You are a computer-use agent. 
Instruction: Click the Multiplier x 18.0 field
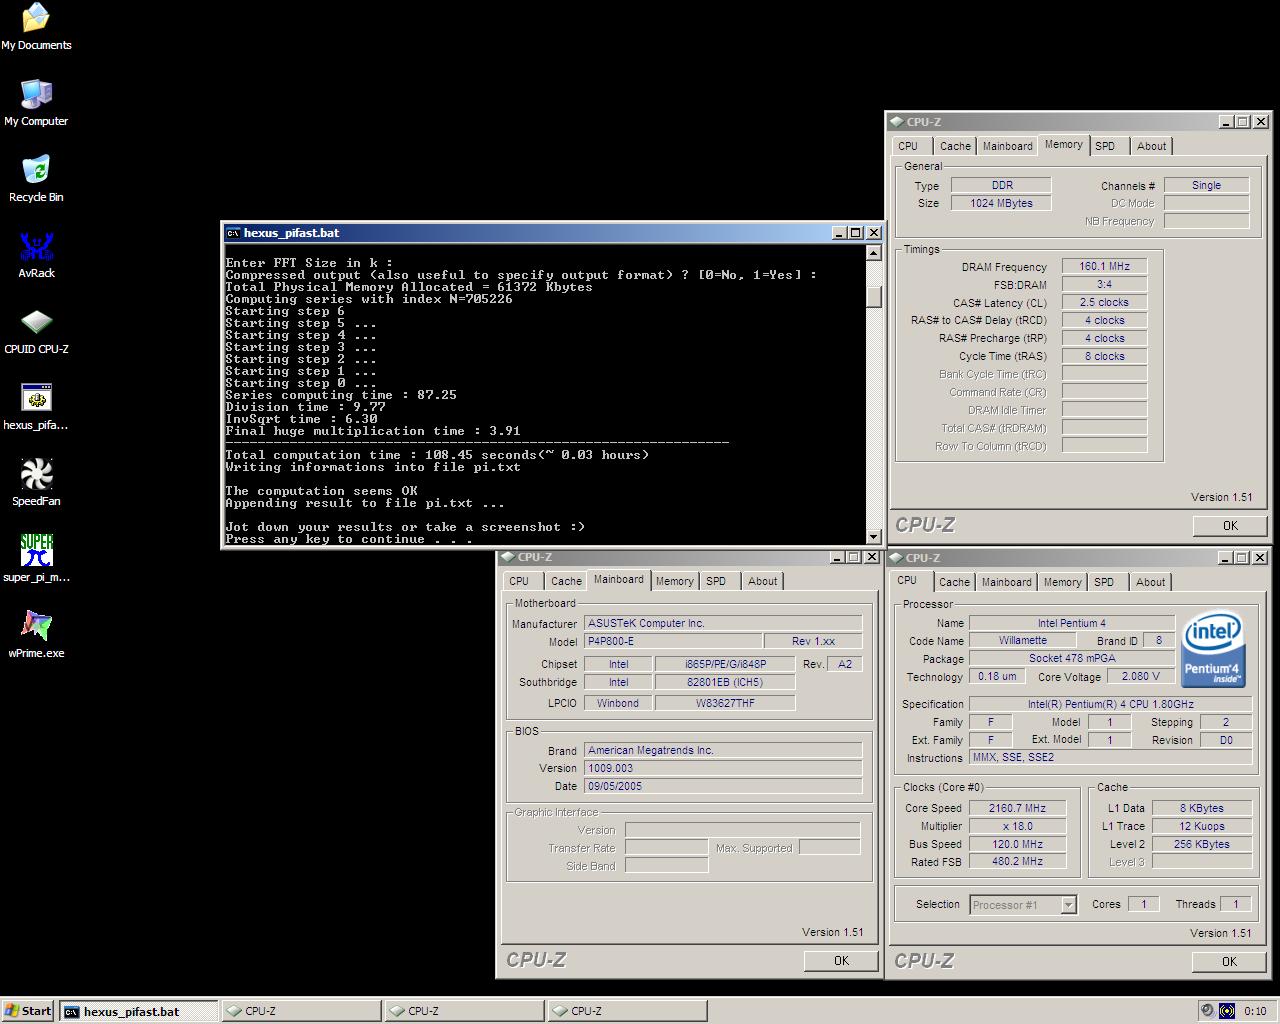click(1017, 826)
